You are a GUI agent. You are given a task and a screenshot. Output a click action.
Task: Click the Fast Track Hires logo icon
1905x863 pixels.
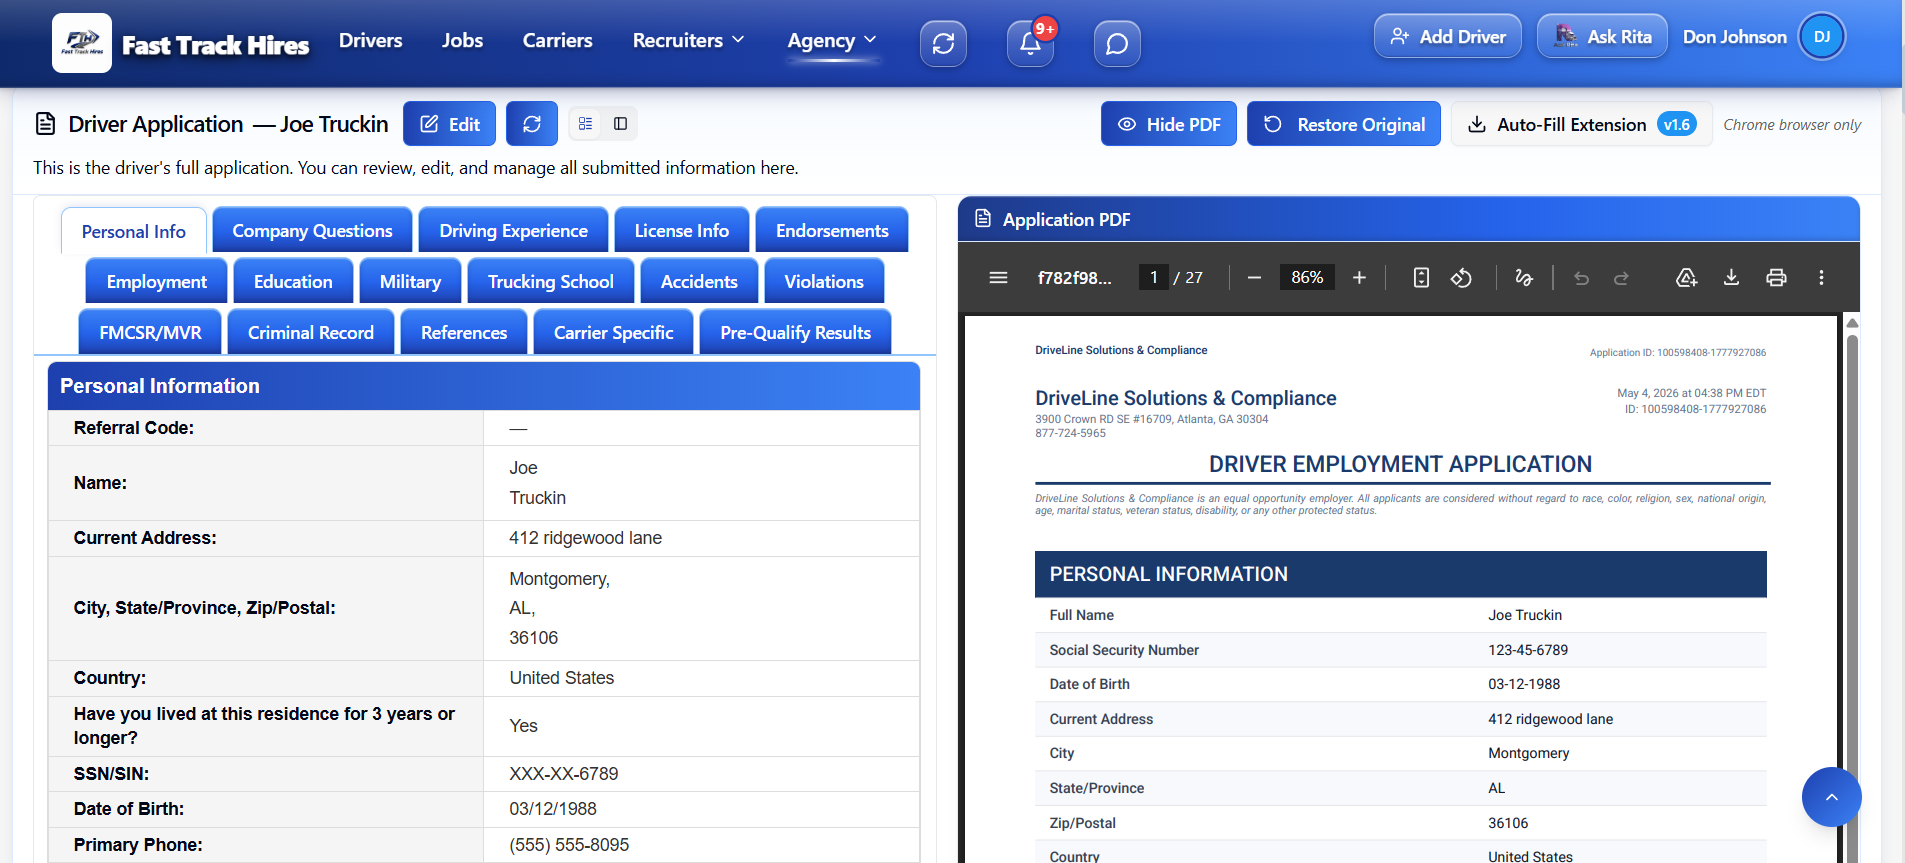click(82, 43)
